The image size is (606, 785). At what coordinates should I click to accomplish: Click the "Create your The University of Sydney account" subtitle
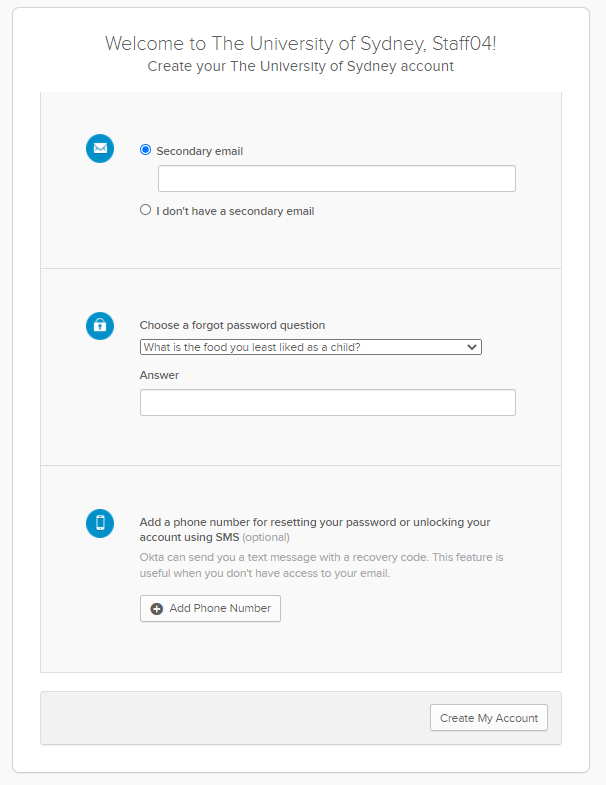(301, 66)
